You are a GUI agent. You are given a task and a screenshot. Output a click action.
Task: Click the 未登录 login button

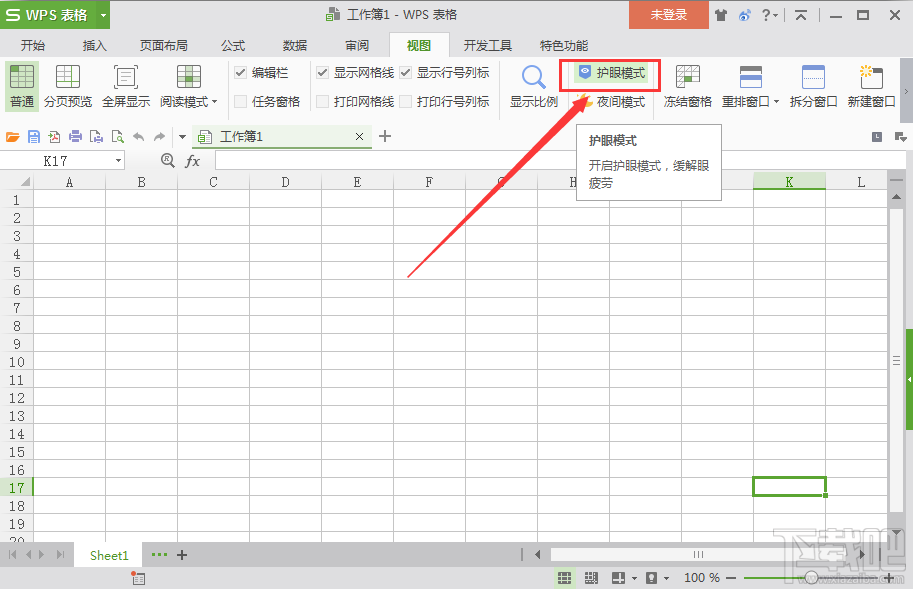point(667,15)
